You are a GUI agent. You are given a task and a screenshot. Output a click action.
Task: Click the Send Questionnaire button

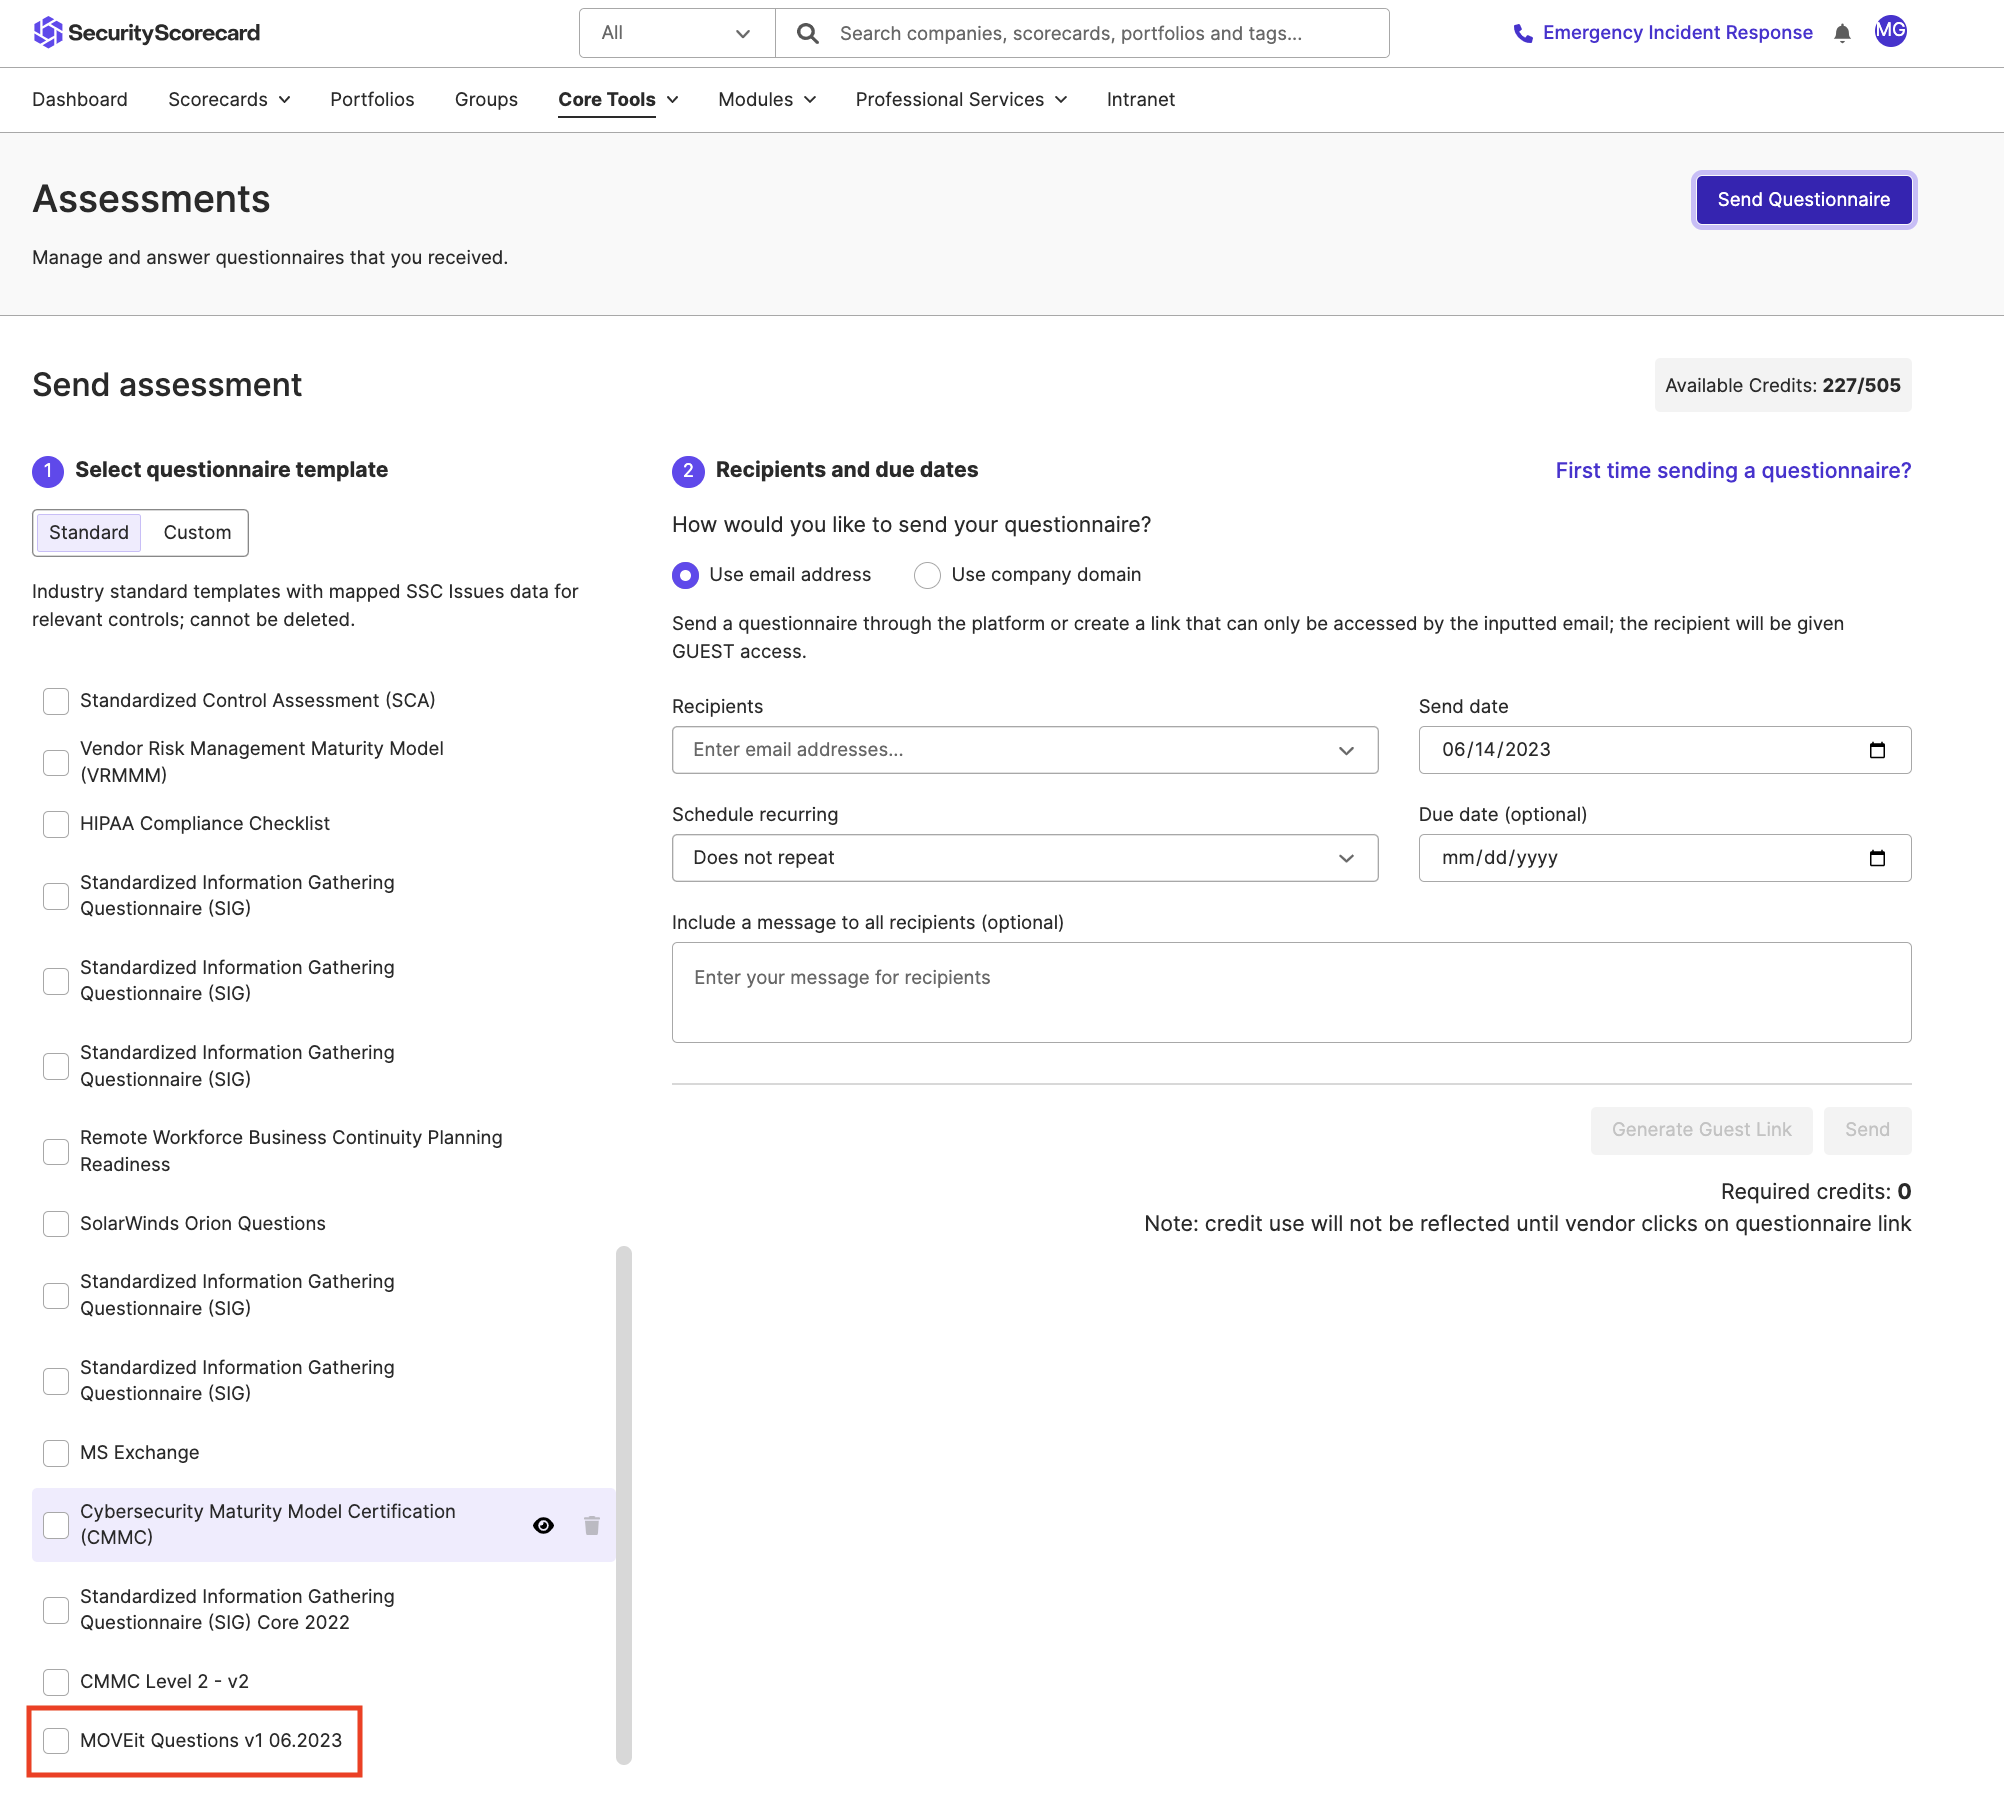(x=1803, y=200)
